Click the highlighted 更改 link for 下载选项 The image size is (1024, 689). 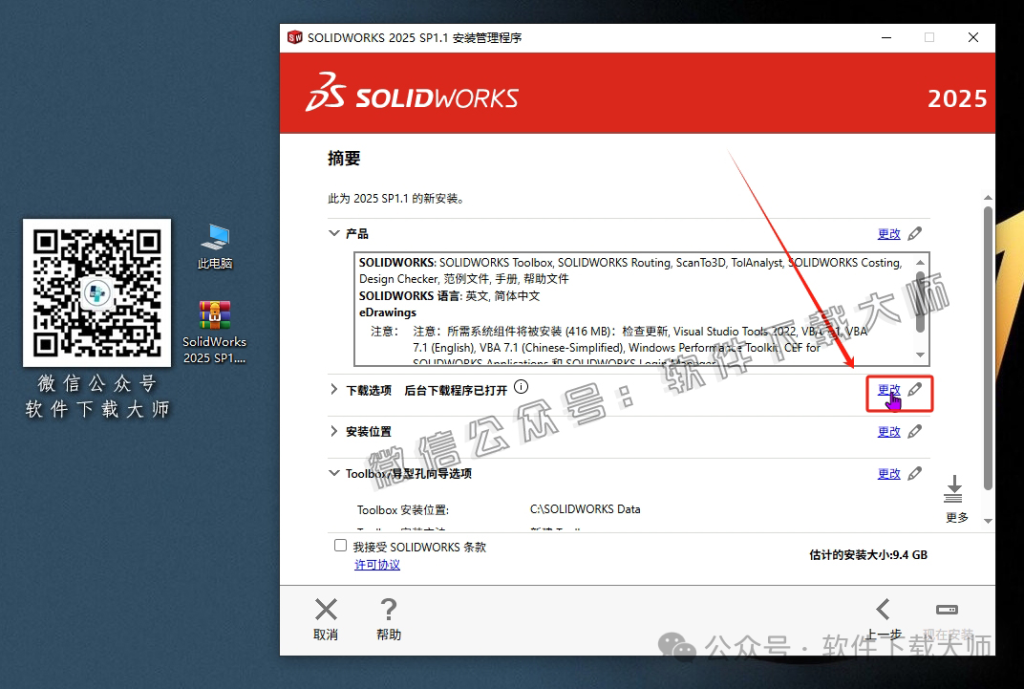[890, 389]
